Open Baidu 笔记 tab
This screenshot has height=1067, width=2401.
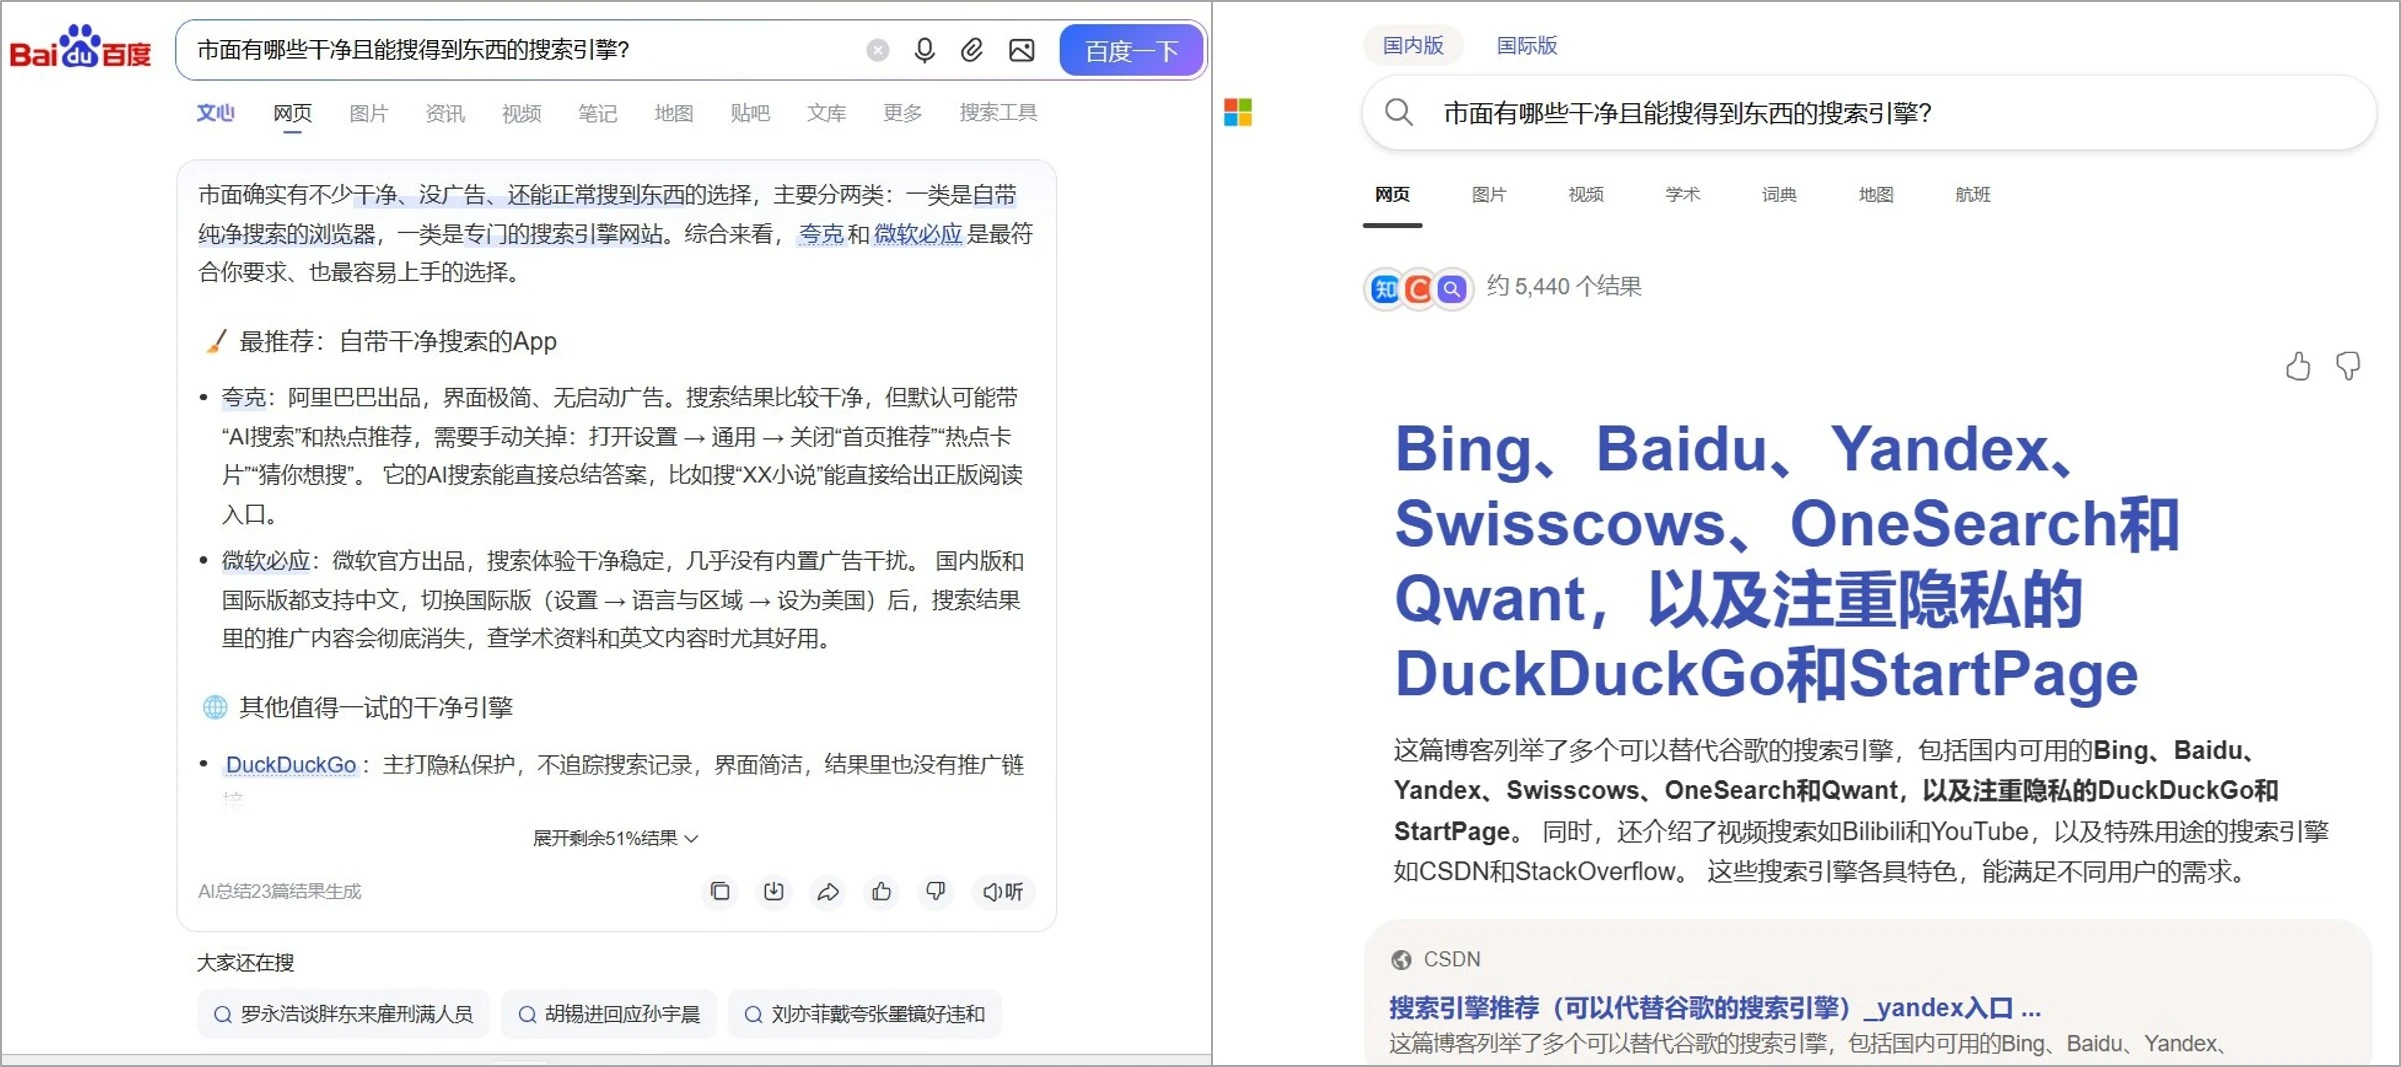pos(597,113)
